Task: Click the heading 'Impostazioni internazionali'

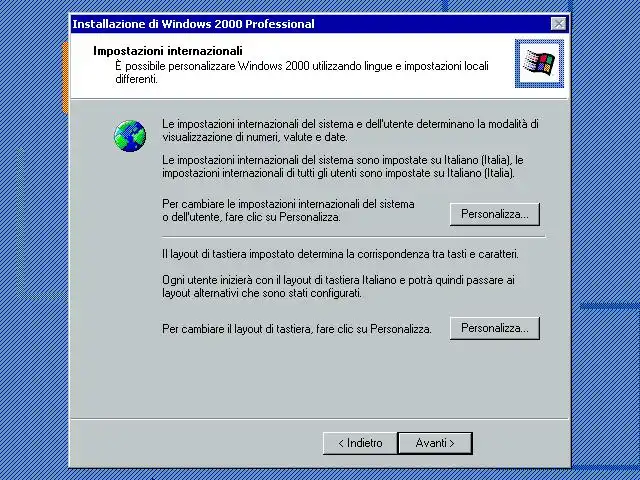Action: (x=168, y=51)
